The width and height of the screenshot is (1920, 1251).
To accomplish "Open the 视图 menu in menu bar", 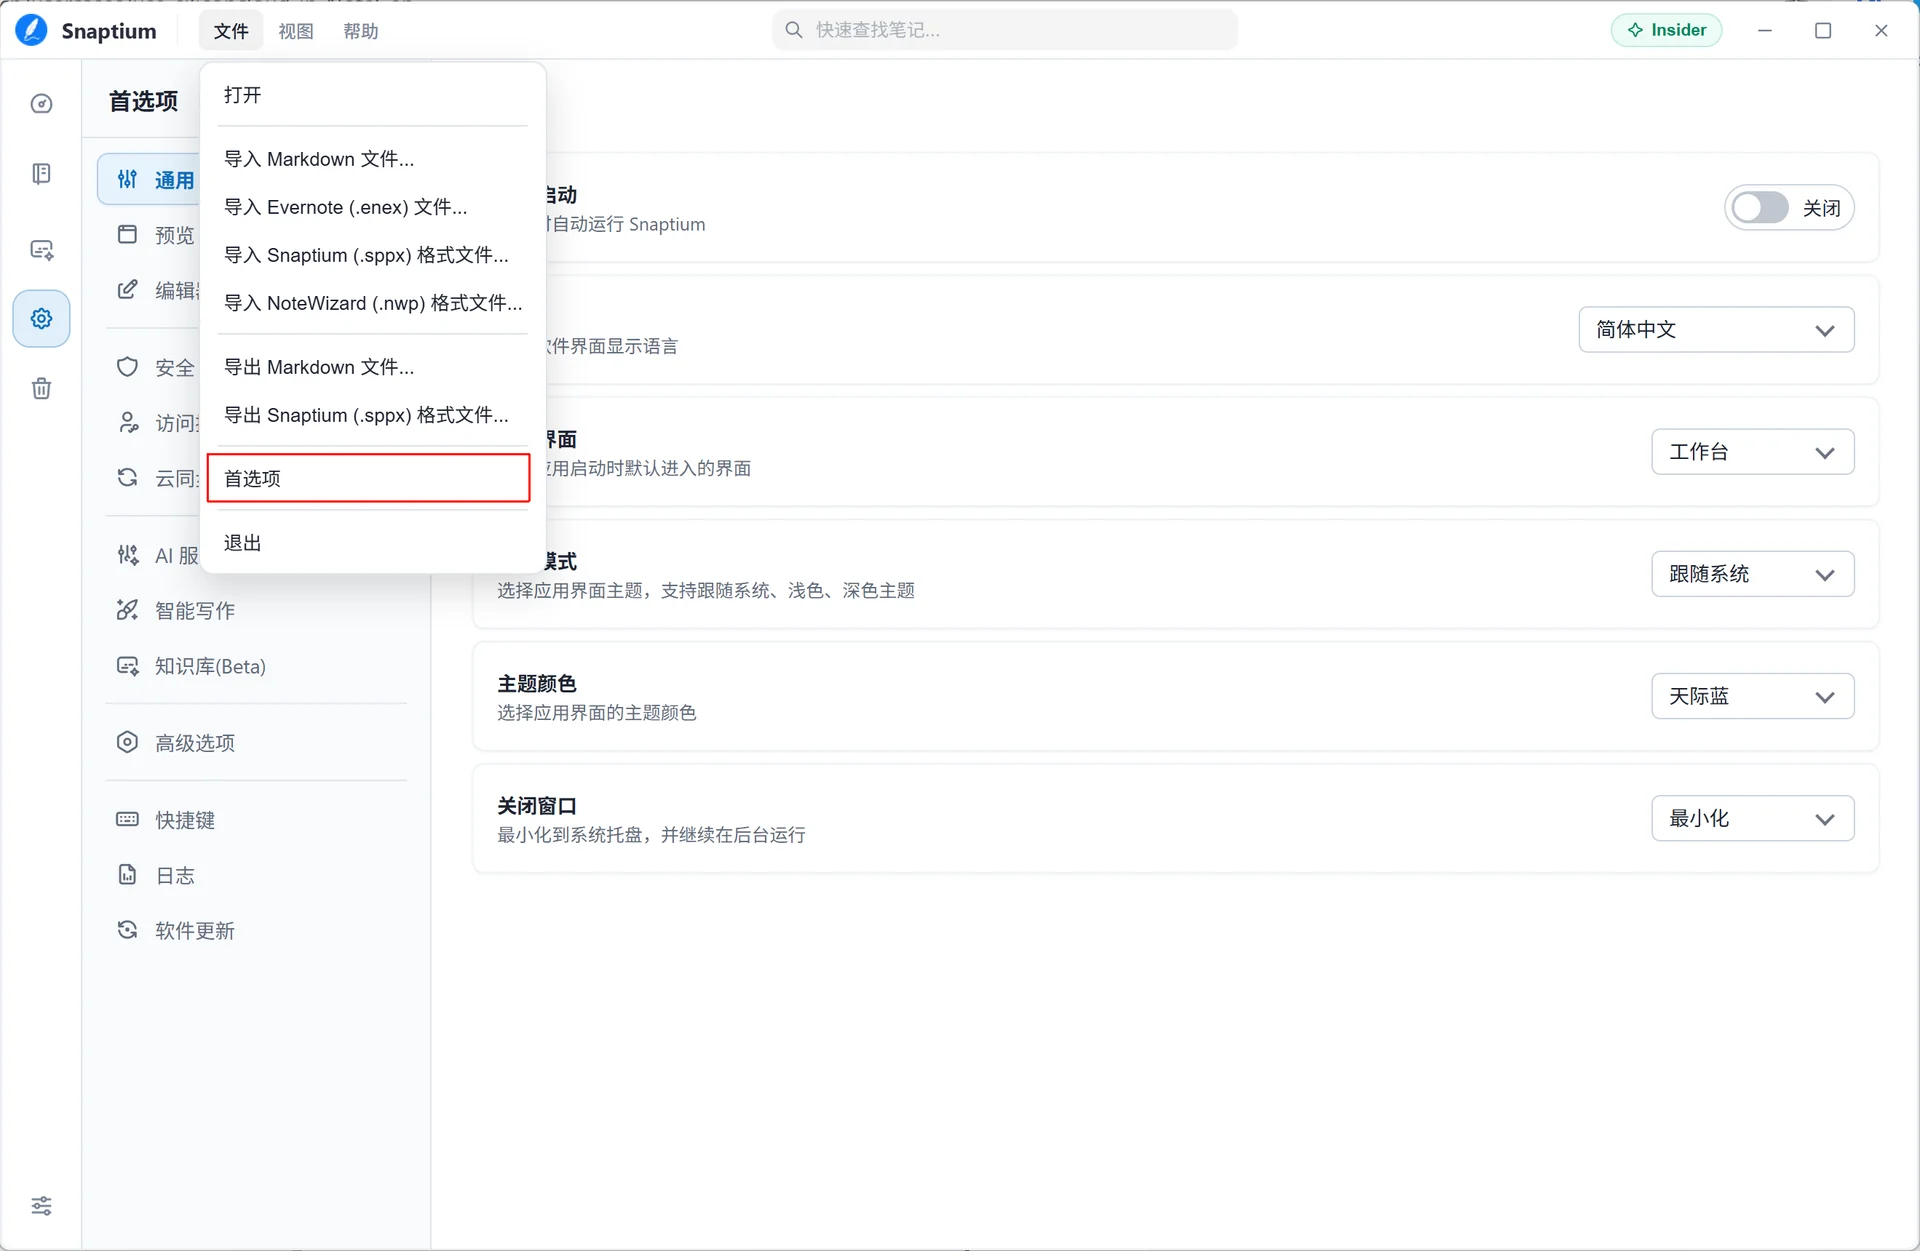I will (296, 31).
